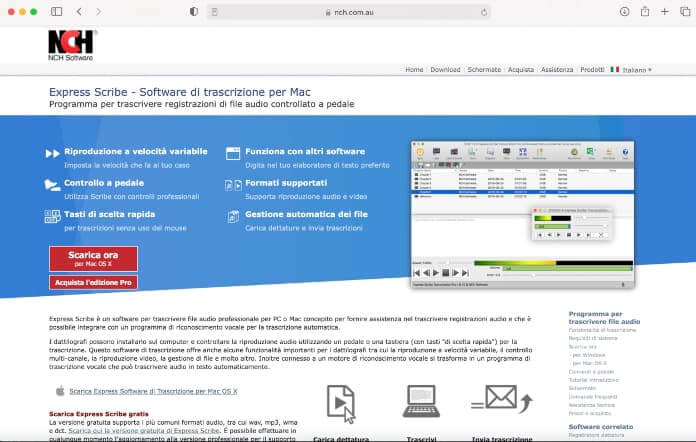This screenshot has width=696, height=442.
Task: Click the supported formats file icon
Action: click(x=233, y=185)
